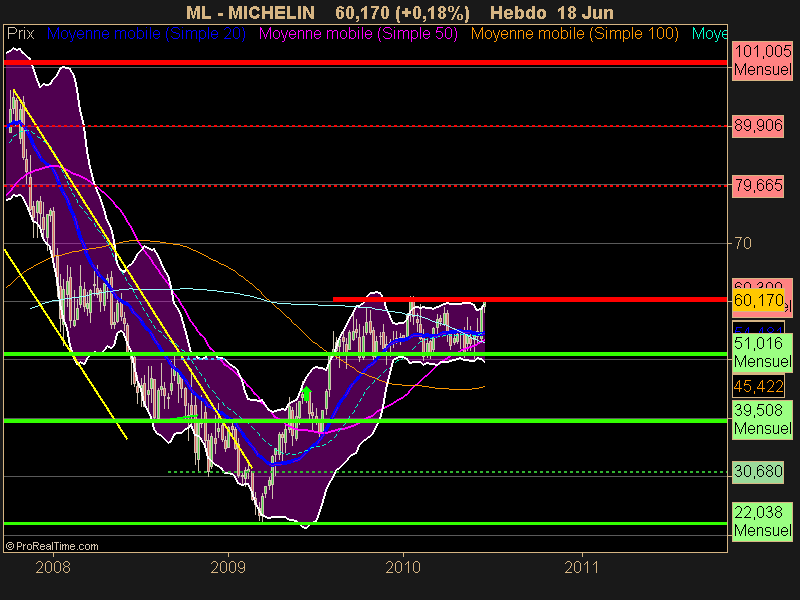Click the 2009 year on the time axis
This screenshot has width=800, height=600.
pyautogui.click(x=228, y=567)
